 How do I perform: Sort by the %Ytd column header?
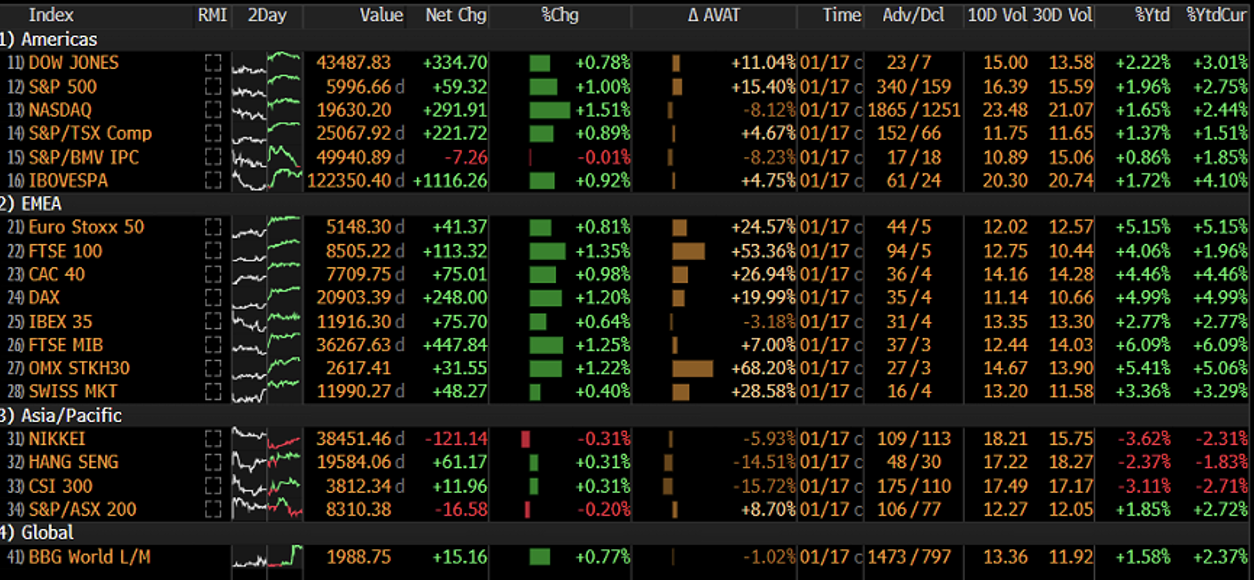(1152, 15)
